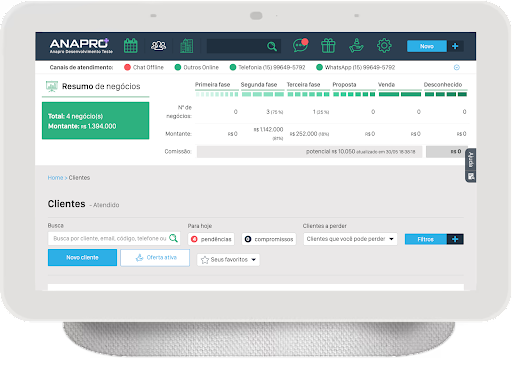Open Clientes que você pode perder dropdown

pos(350,239)
